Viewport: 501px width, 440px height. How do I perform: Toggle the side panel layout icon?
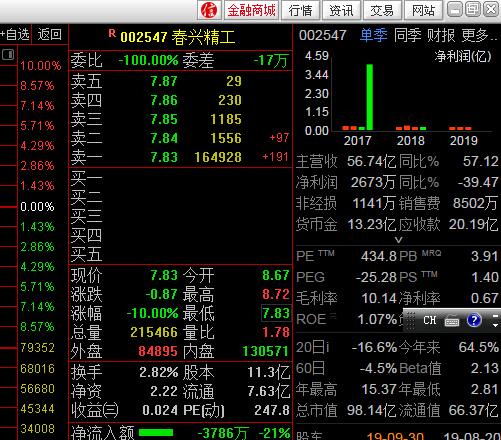8,54
